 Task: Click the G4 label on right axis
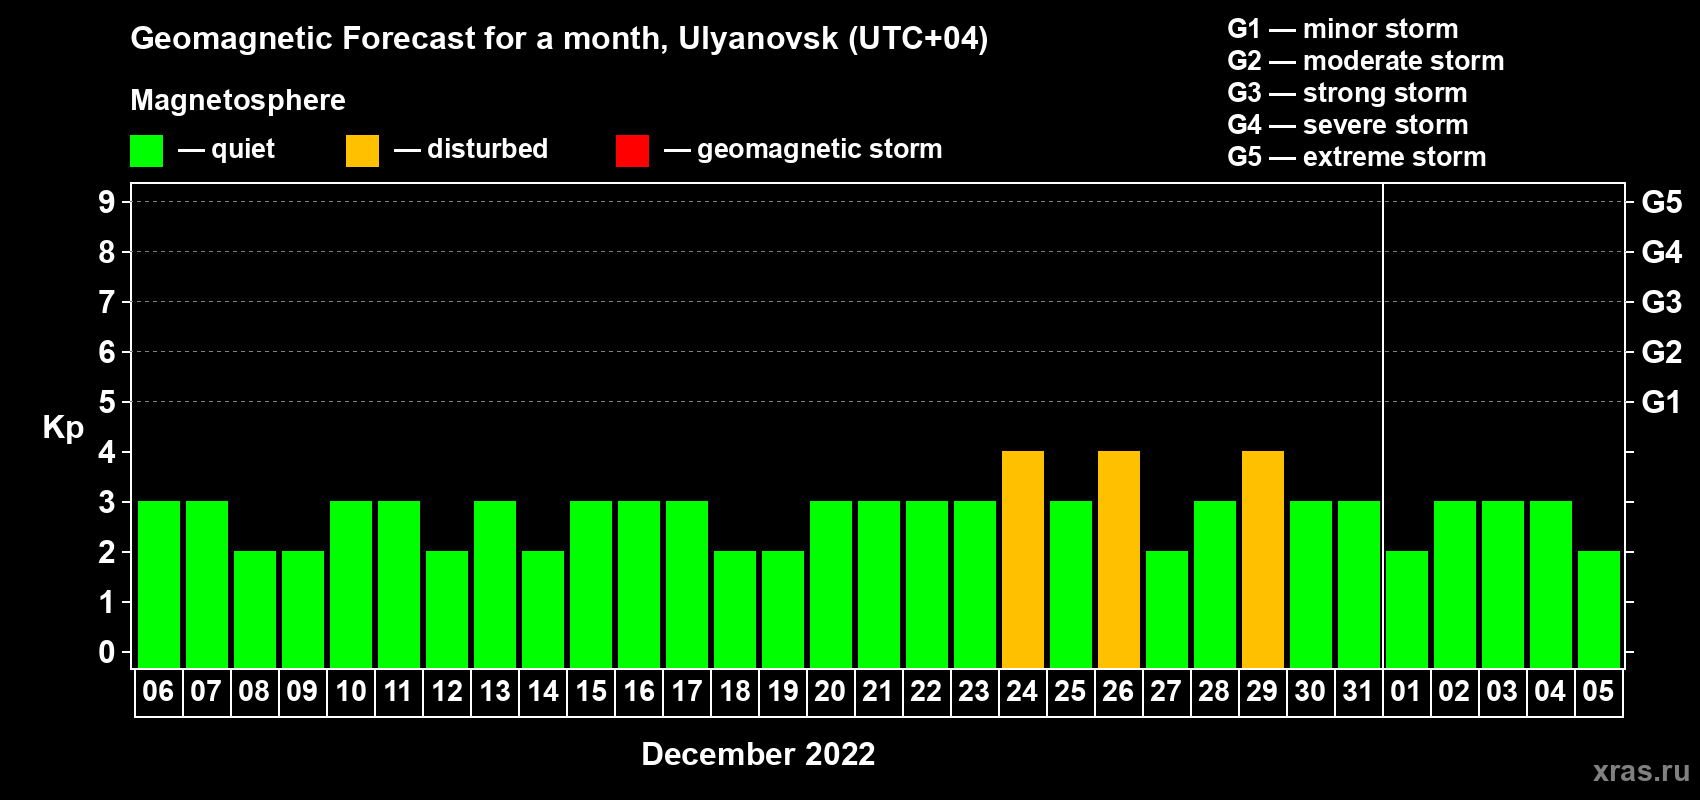1662,252
